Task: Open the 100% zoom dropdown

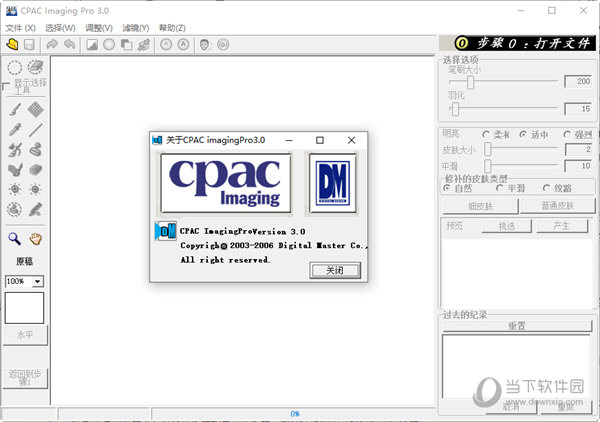Action: click(38, 282)
